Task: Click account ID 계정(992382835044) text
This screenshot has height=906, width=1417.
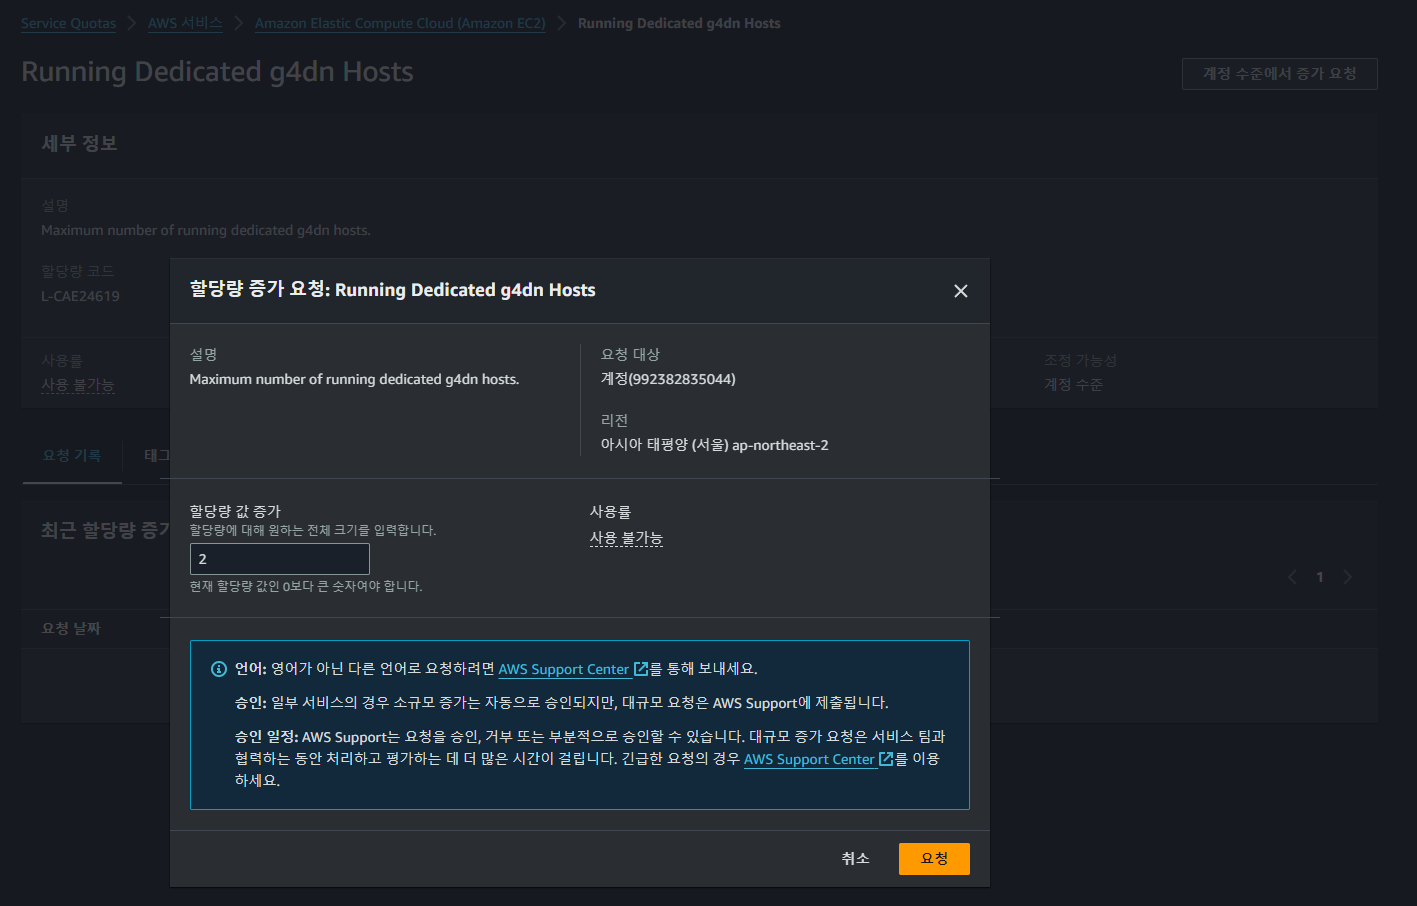Action: 668,379
